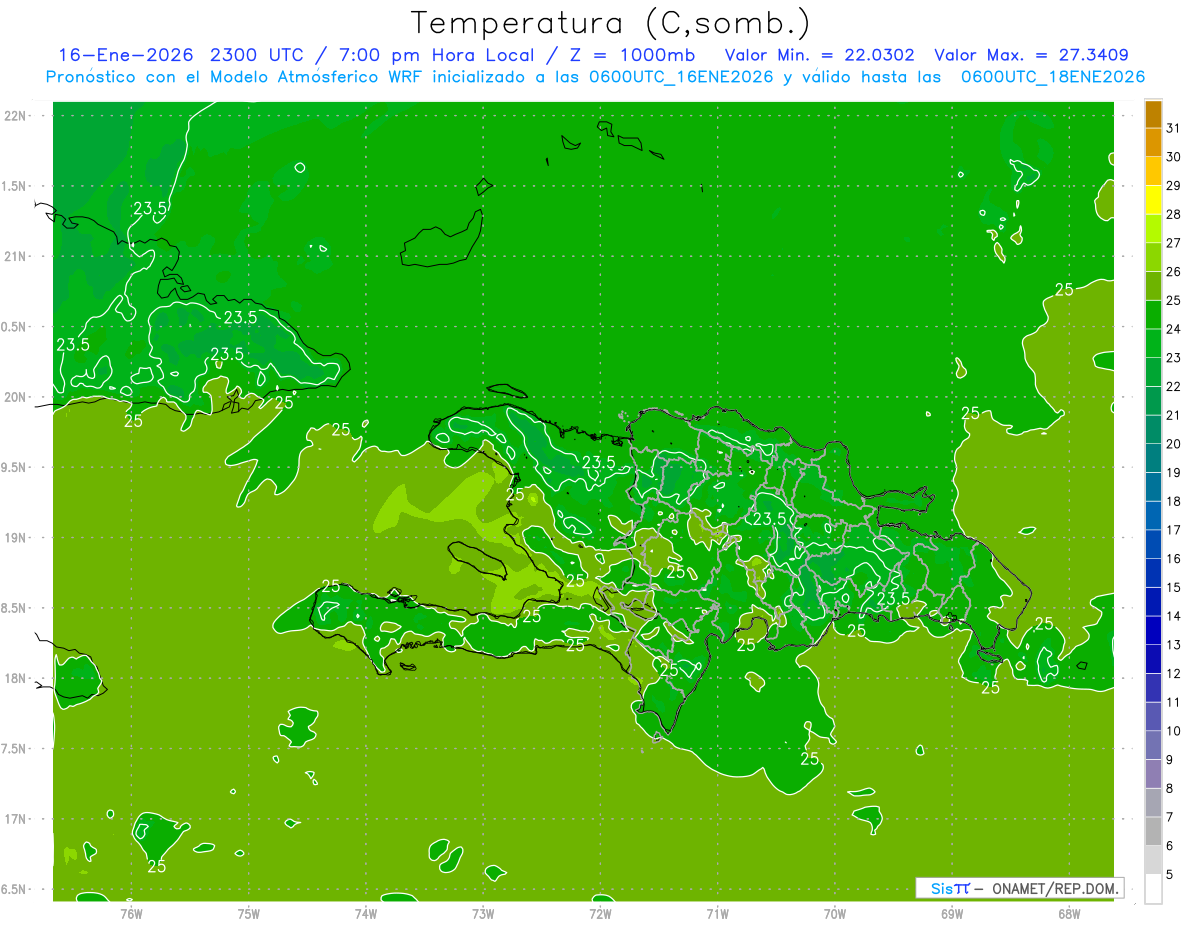
Task: Click the "17N" latitude axis label
Action: (x=14, y=820)
